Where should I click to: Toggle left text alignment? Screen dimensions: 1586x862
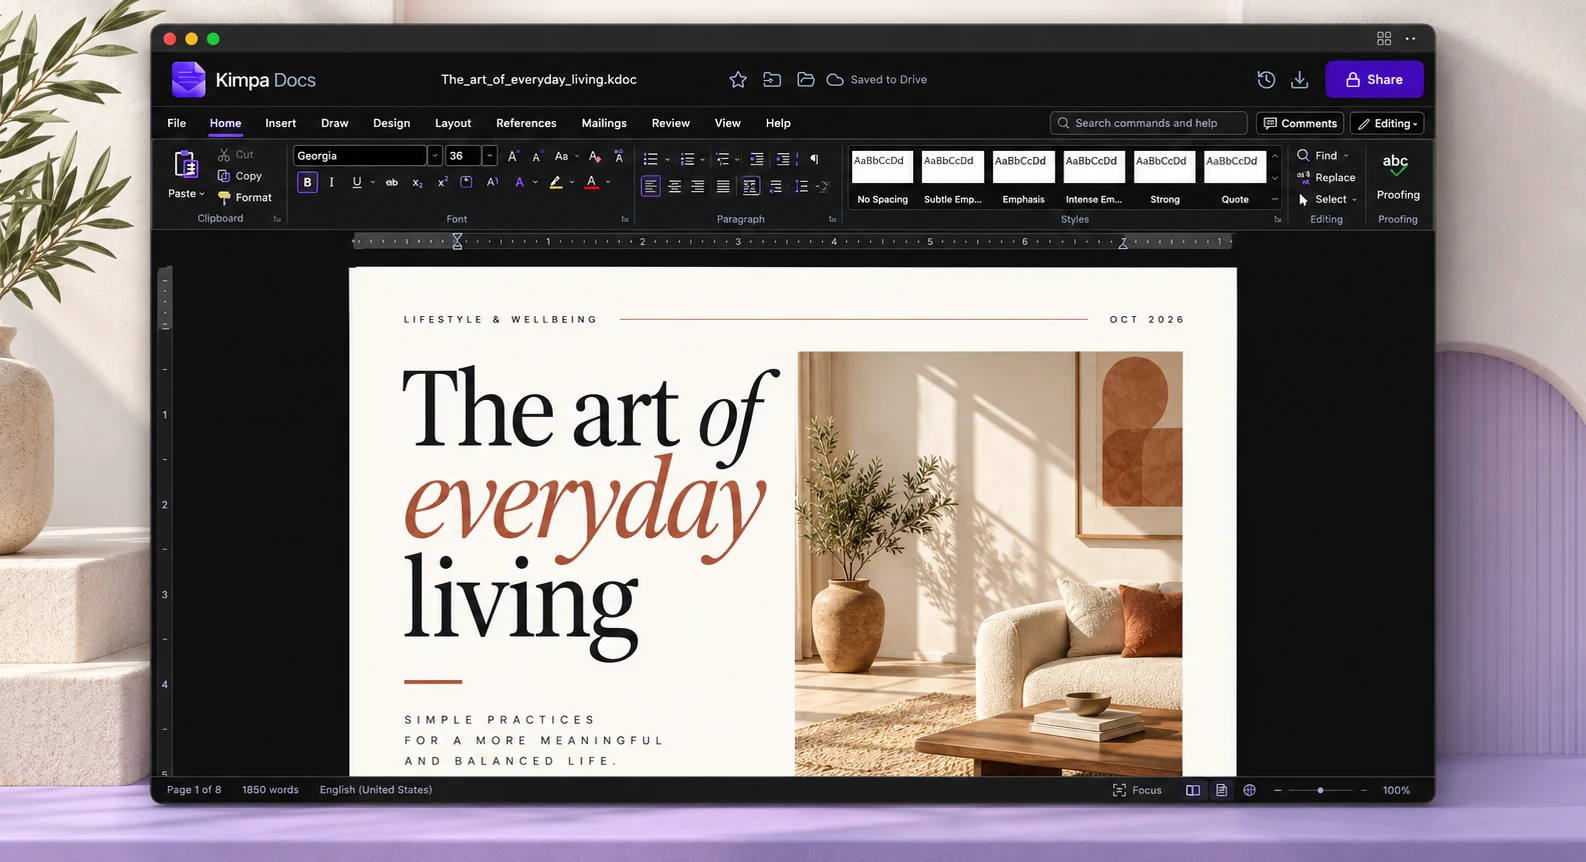pos(650,187)
